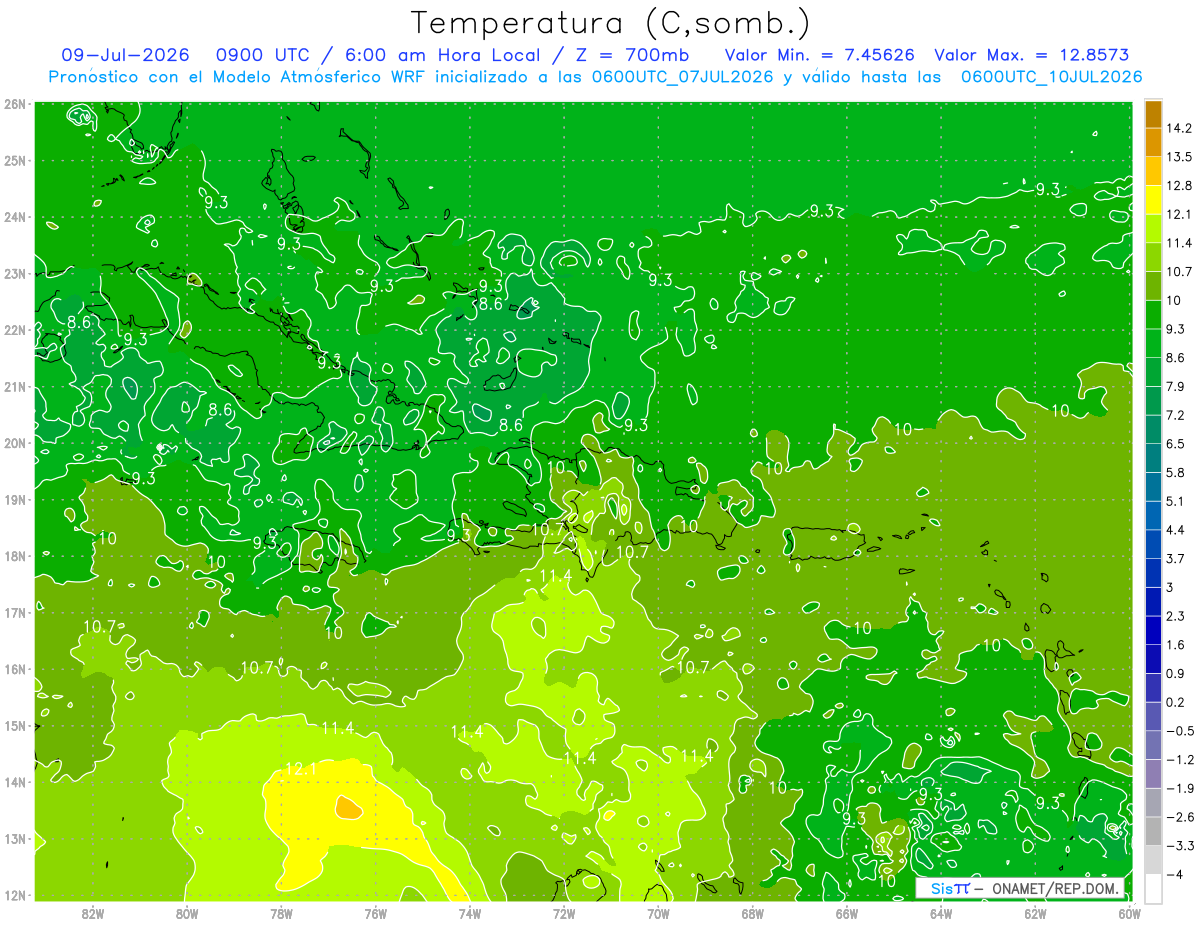
Task: Click the 24N latitude axis label
Action: tap(14, 217)
